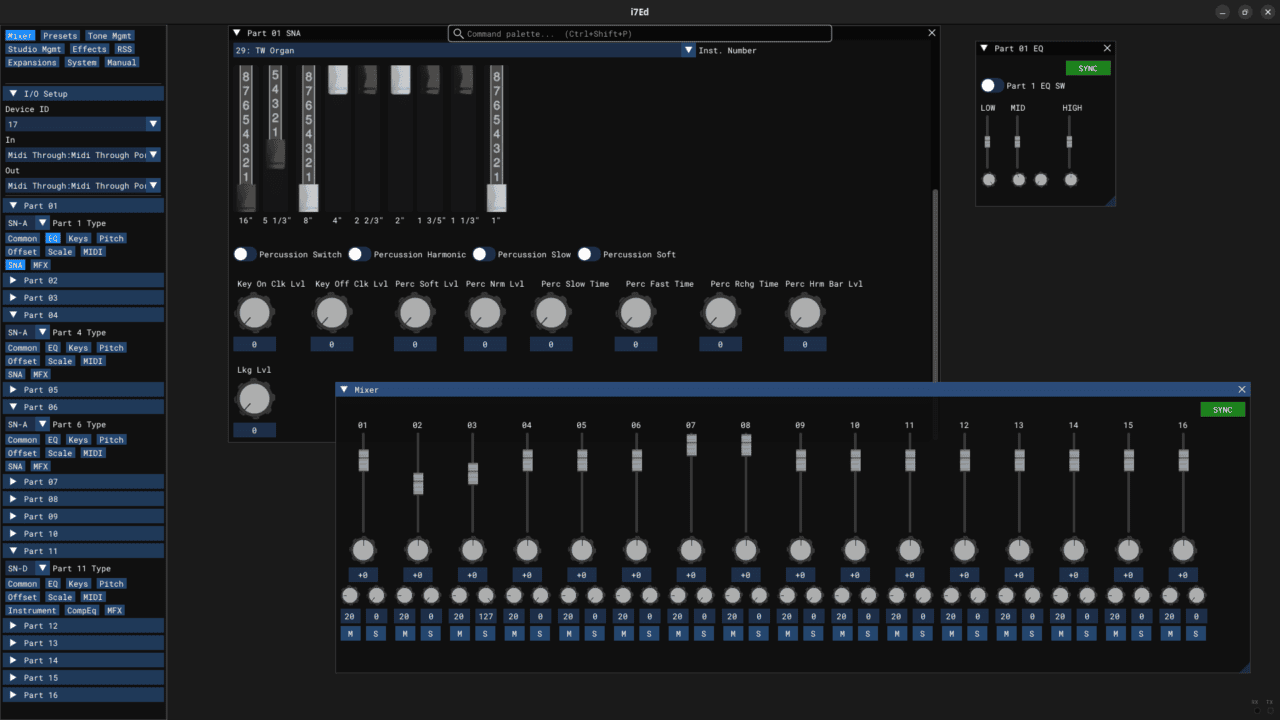The image size is (1280, 720).
Task: Close the Part 01 SNA window
Action: point(932,33)
